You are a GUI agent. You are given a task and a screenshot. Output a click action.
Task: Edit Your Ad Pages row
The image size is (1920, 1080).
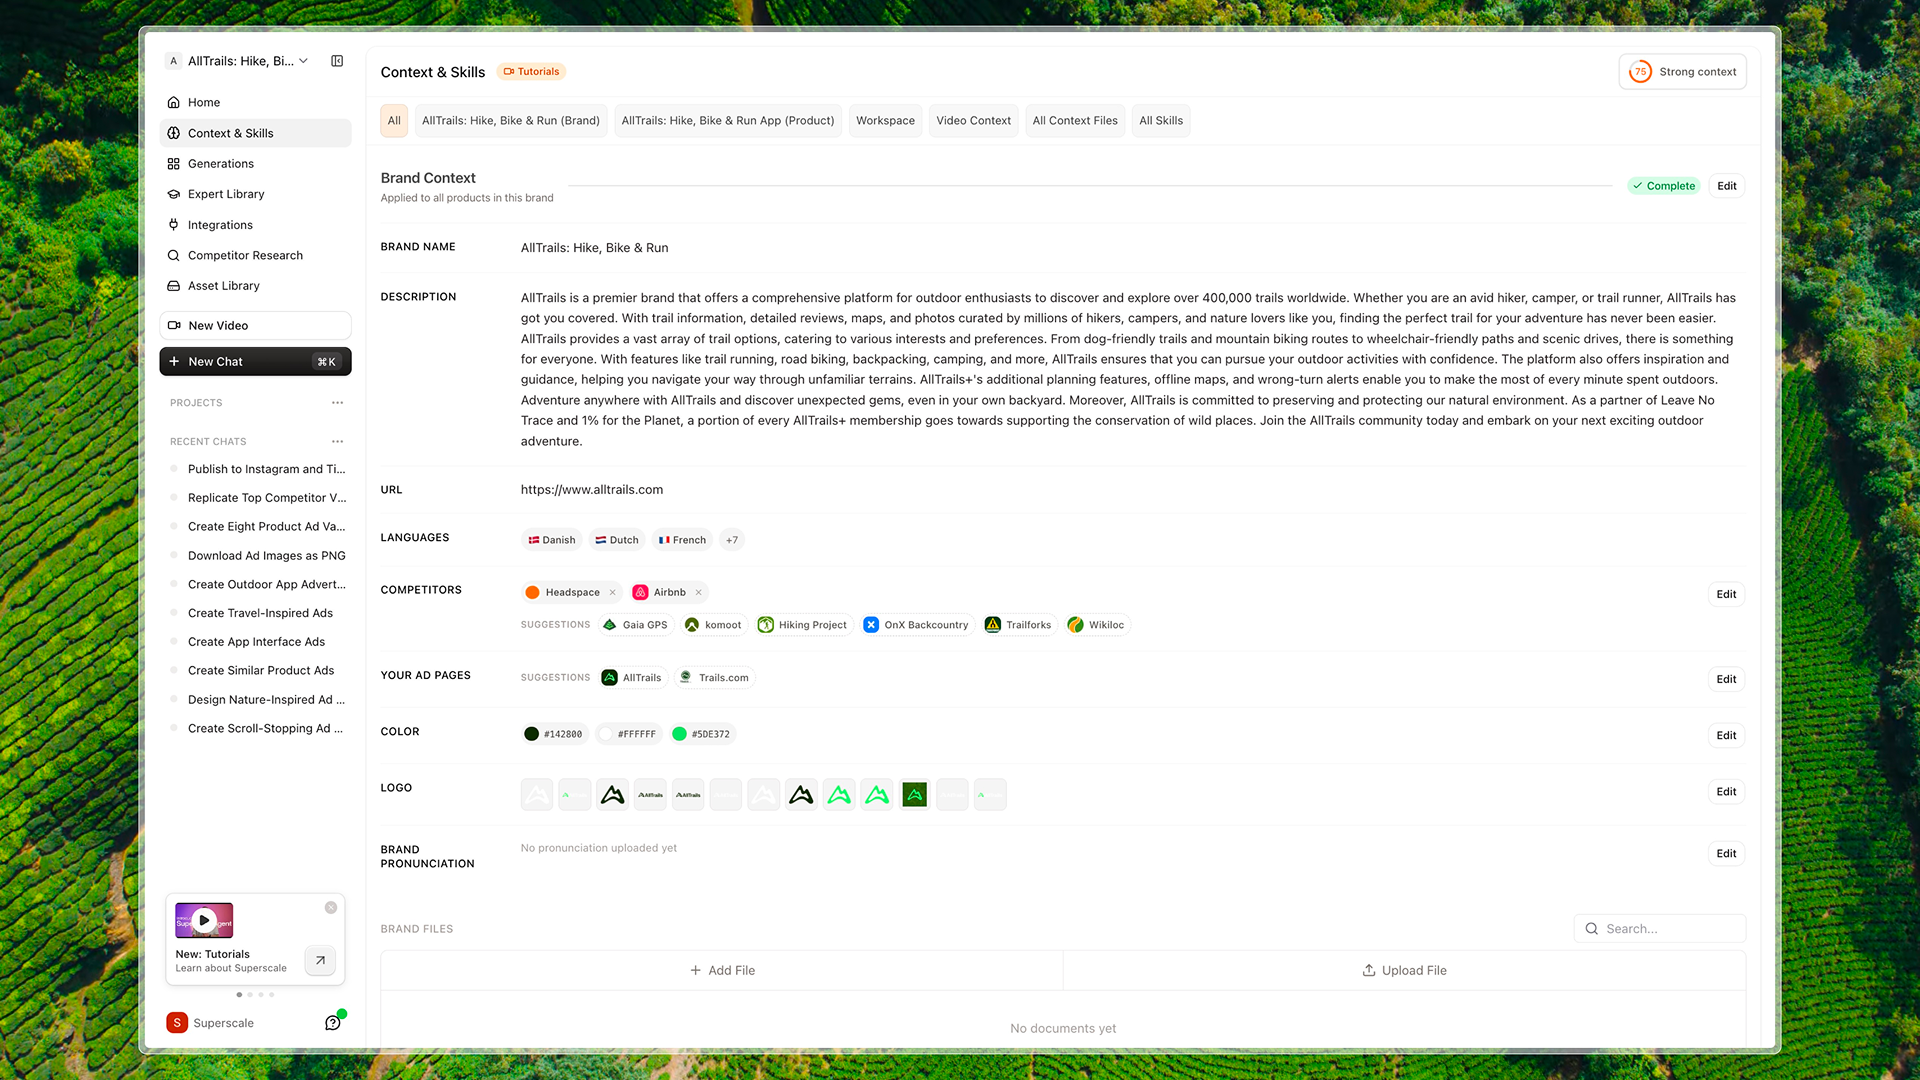point(1727,679)
